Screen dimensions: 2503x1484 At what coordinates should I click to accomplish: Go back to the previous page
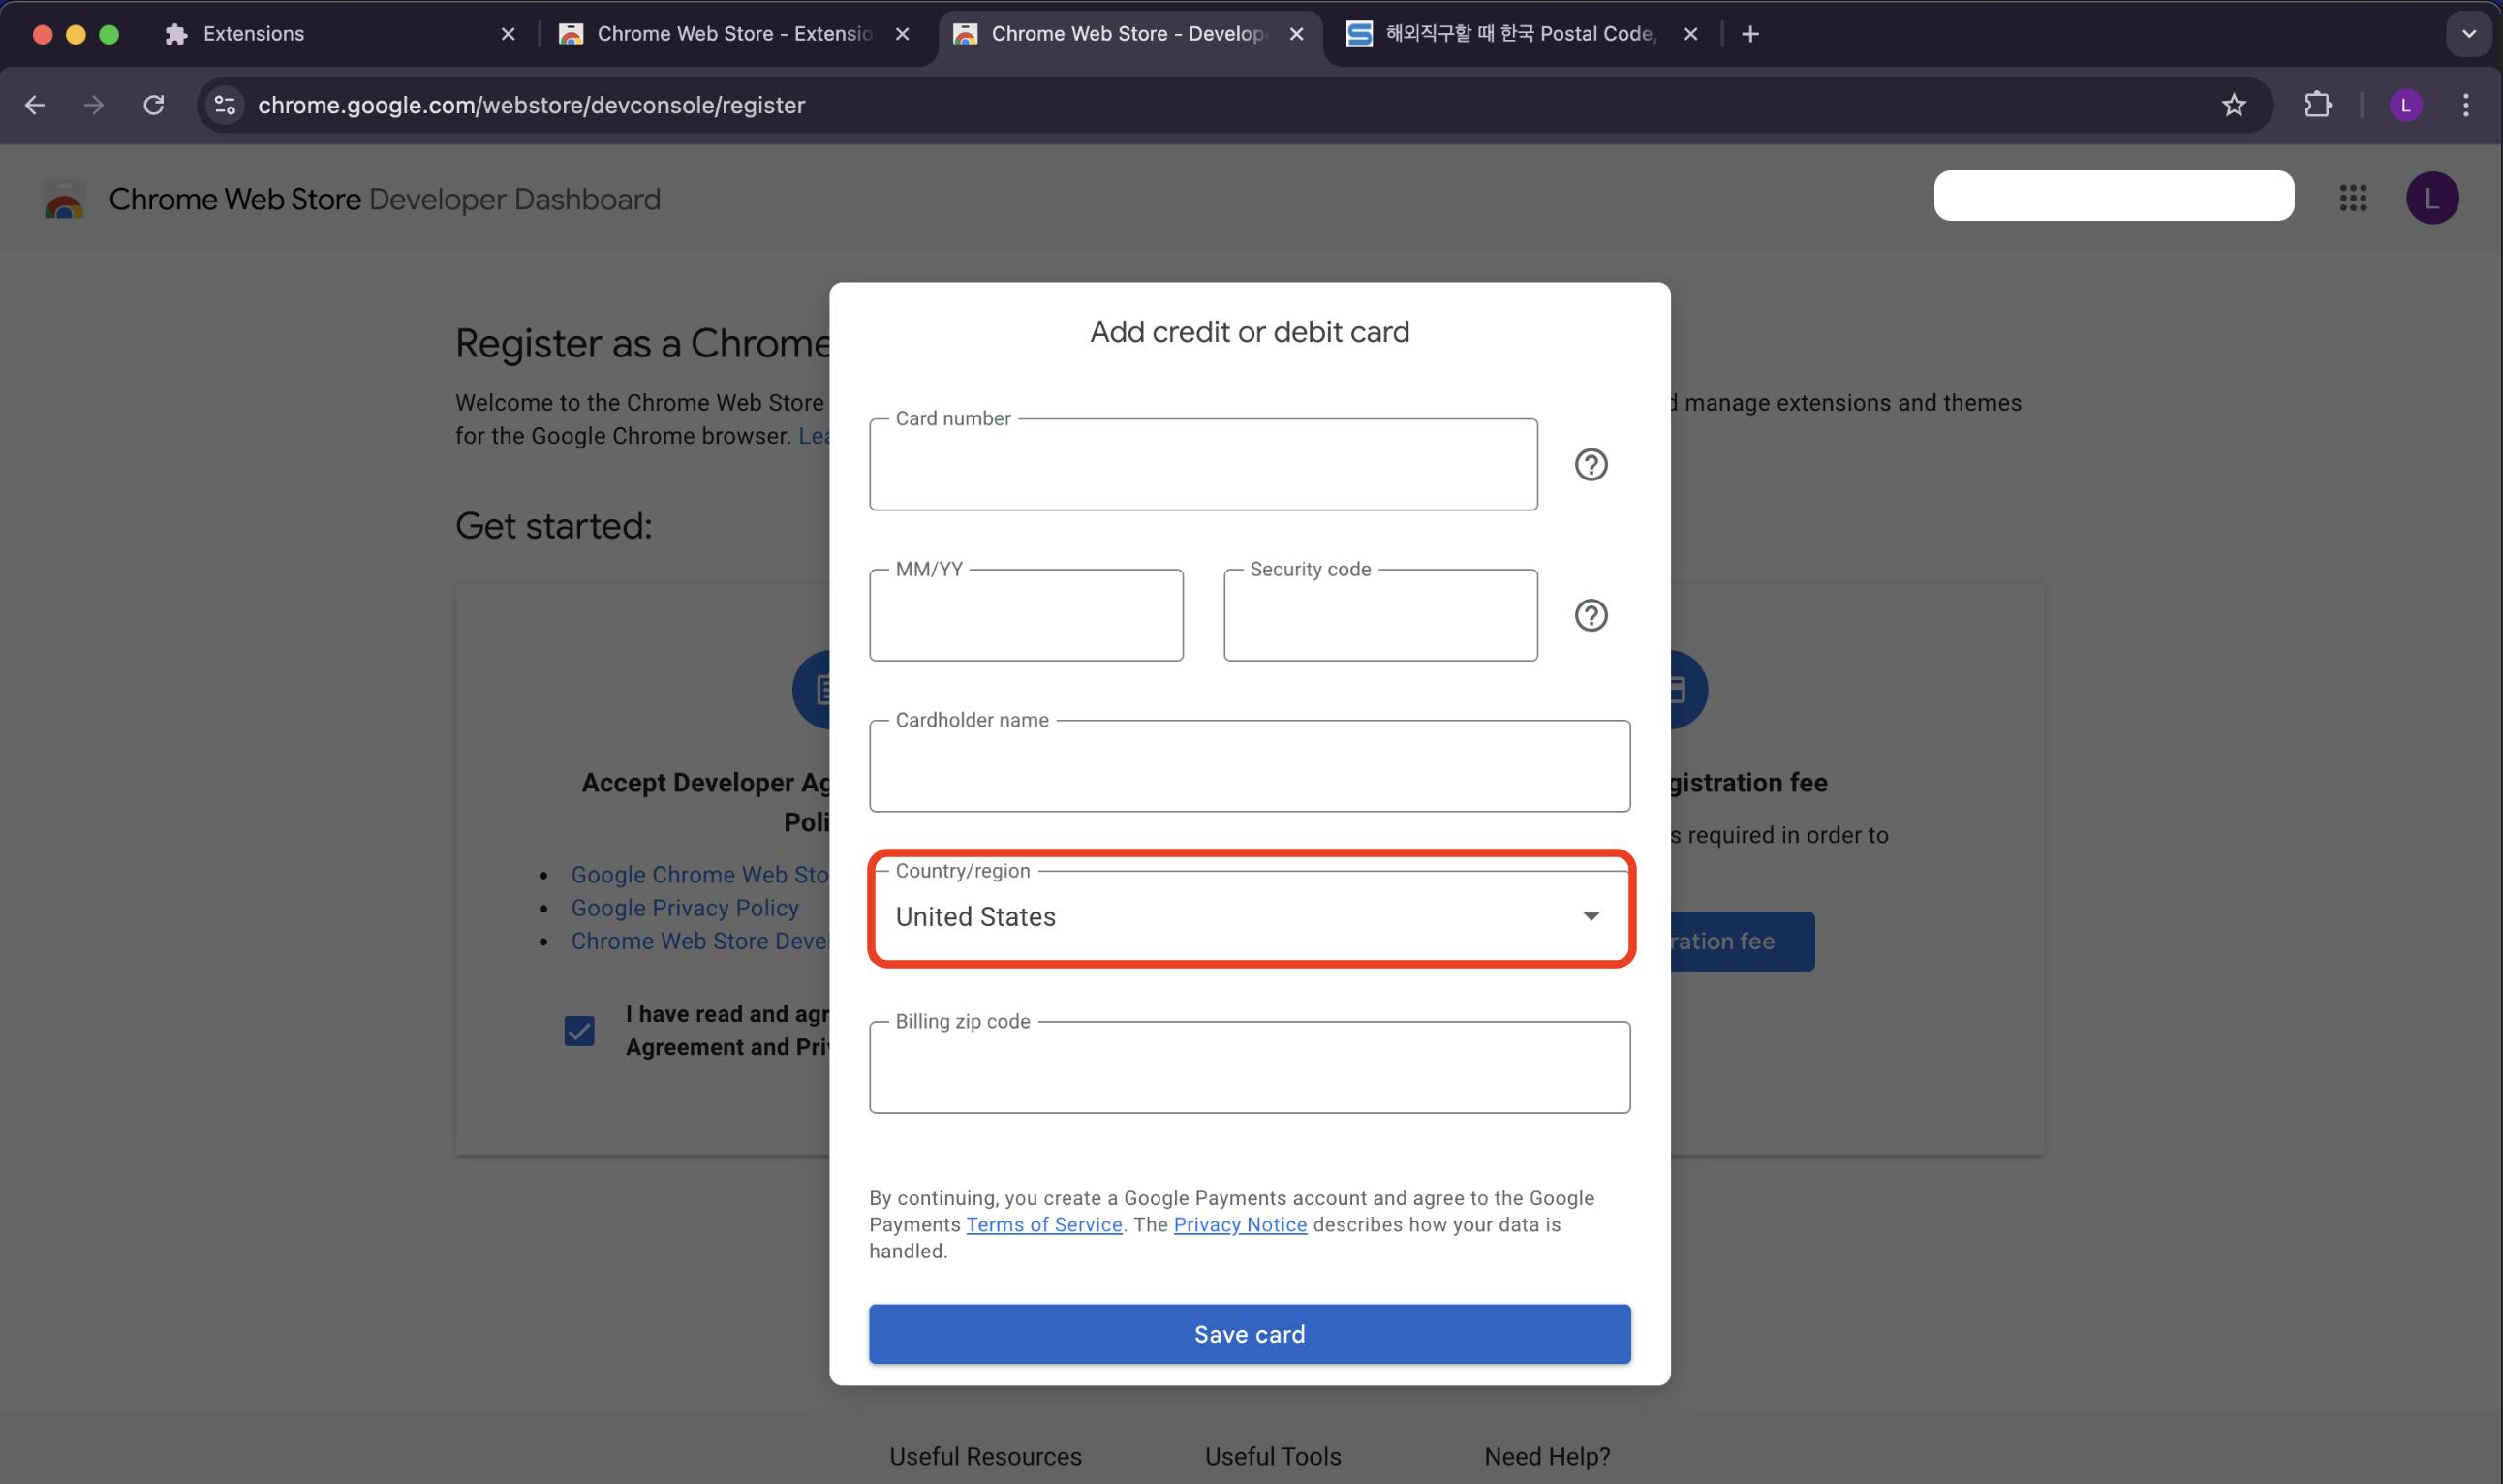tap(35, 105)
